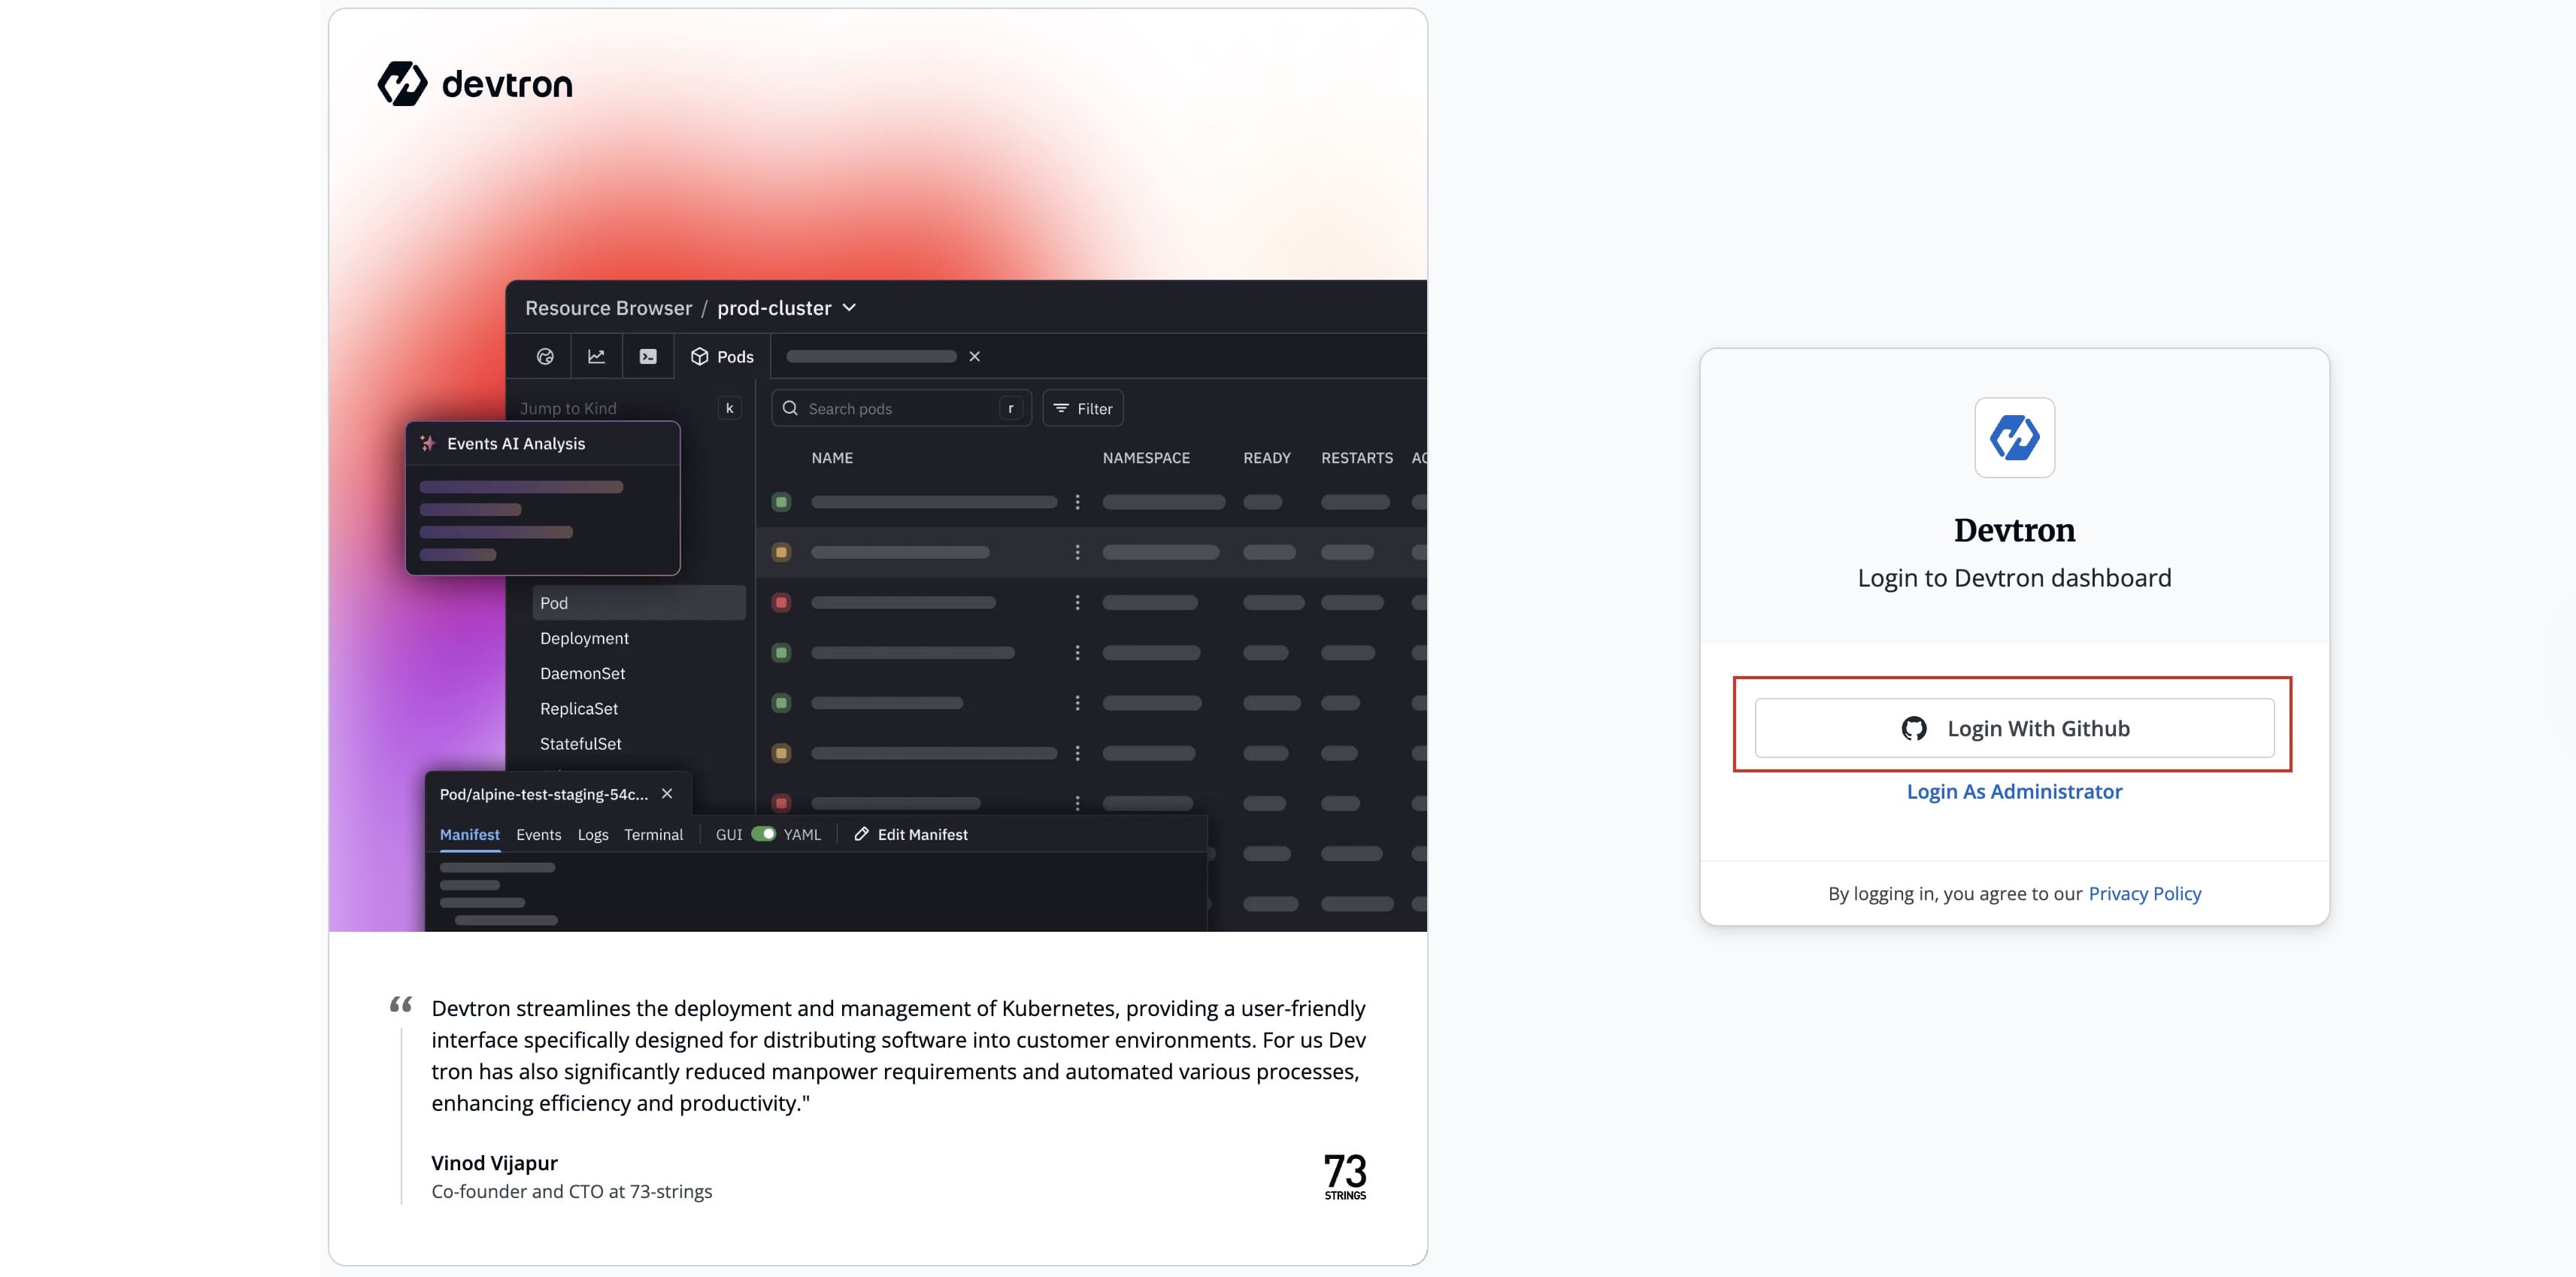
Task: Click the pencil icon next to Edit Manifest
Action: click(861, 834)
